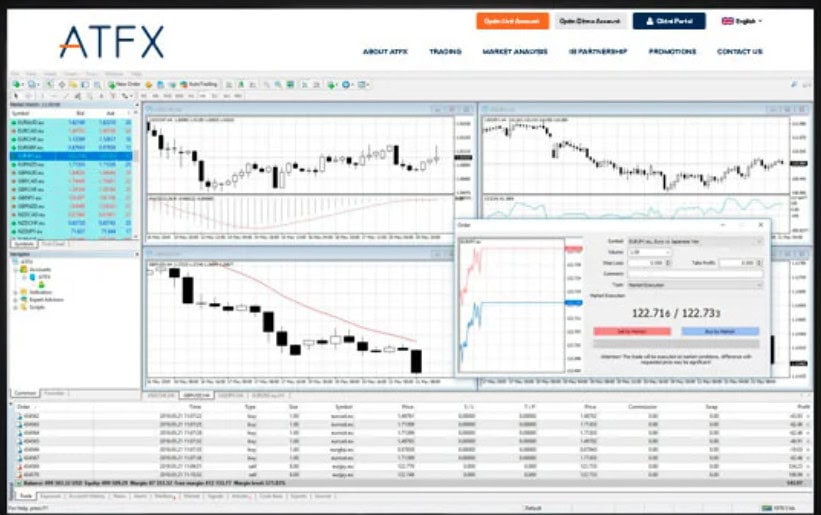Open the Templates dropdown icon

363,84
